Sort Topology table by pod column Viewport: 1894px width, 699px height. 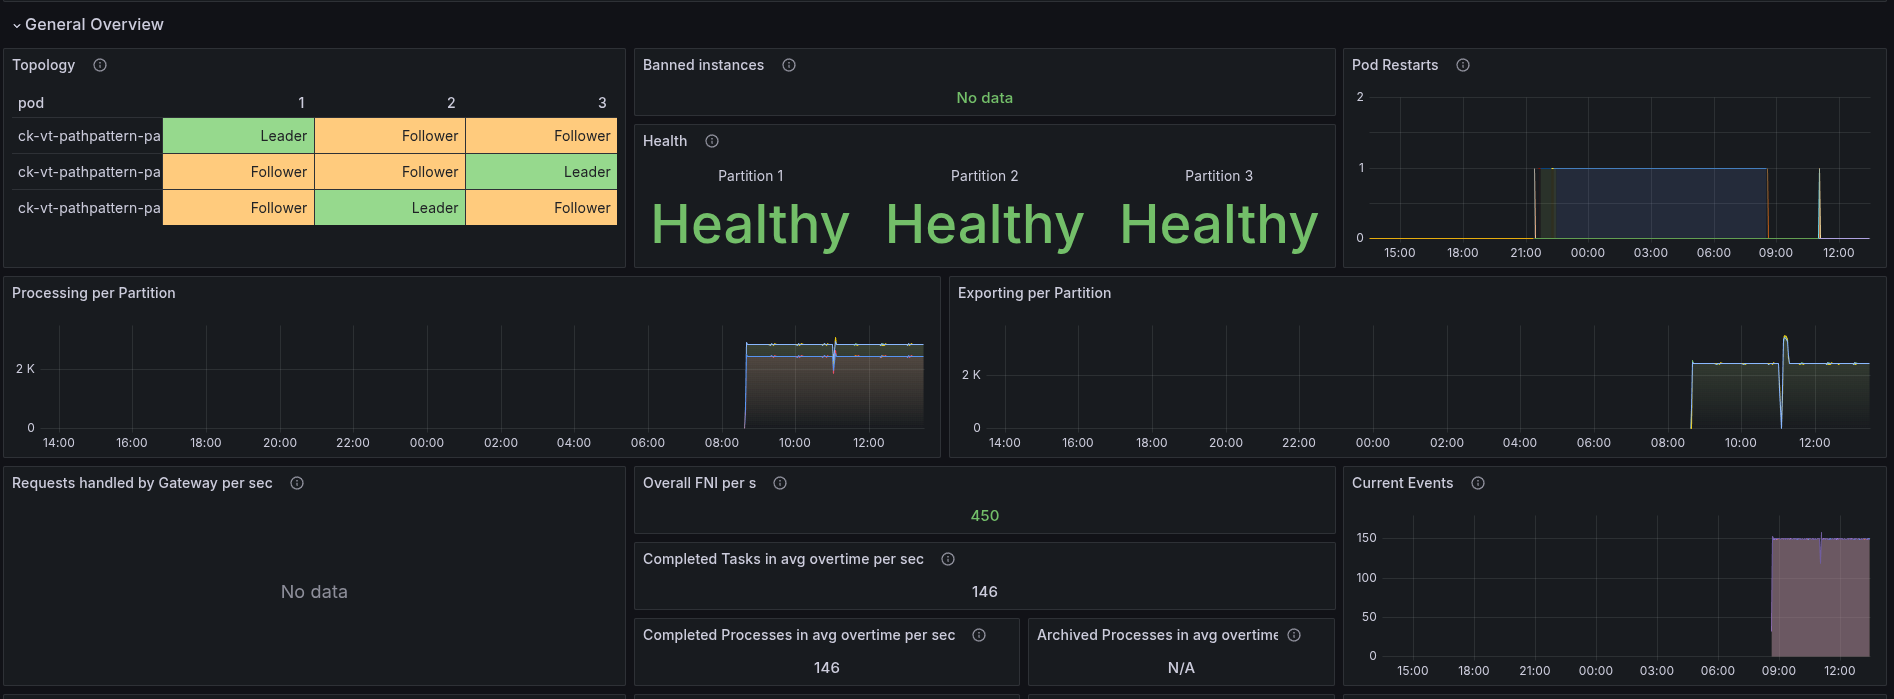[x=31, y=103]
